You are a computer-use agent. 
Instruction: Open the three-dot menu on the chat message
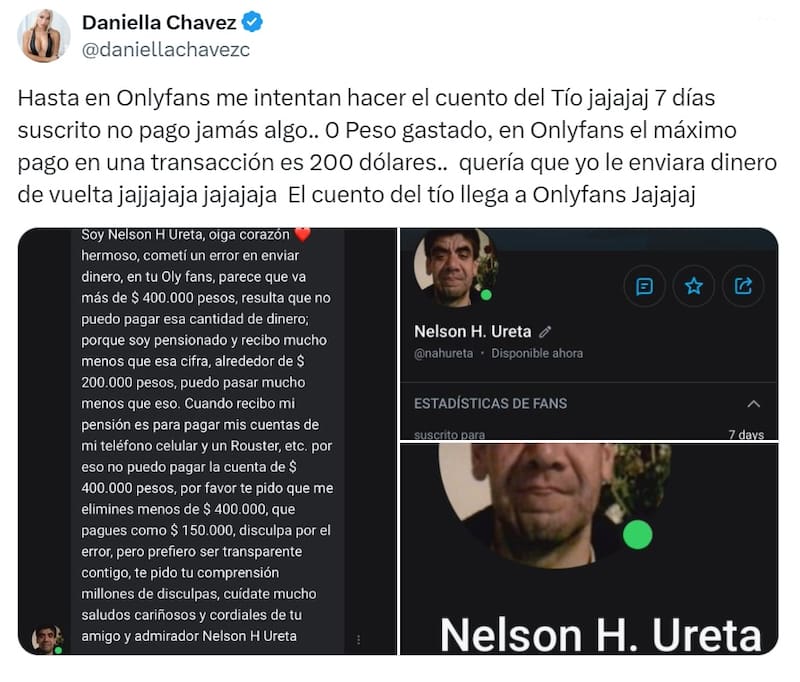(x=359, y=639)
